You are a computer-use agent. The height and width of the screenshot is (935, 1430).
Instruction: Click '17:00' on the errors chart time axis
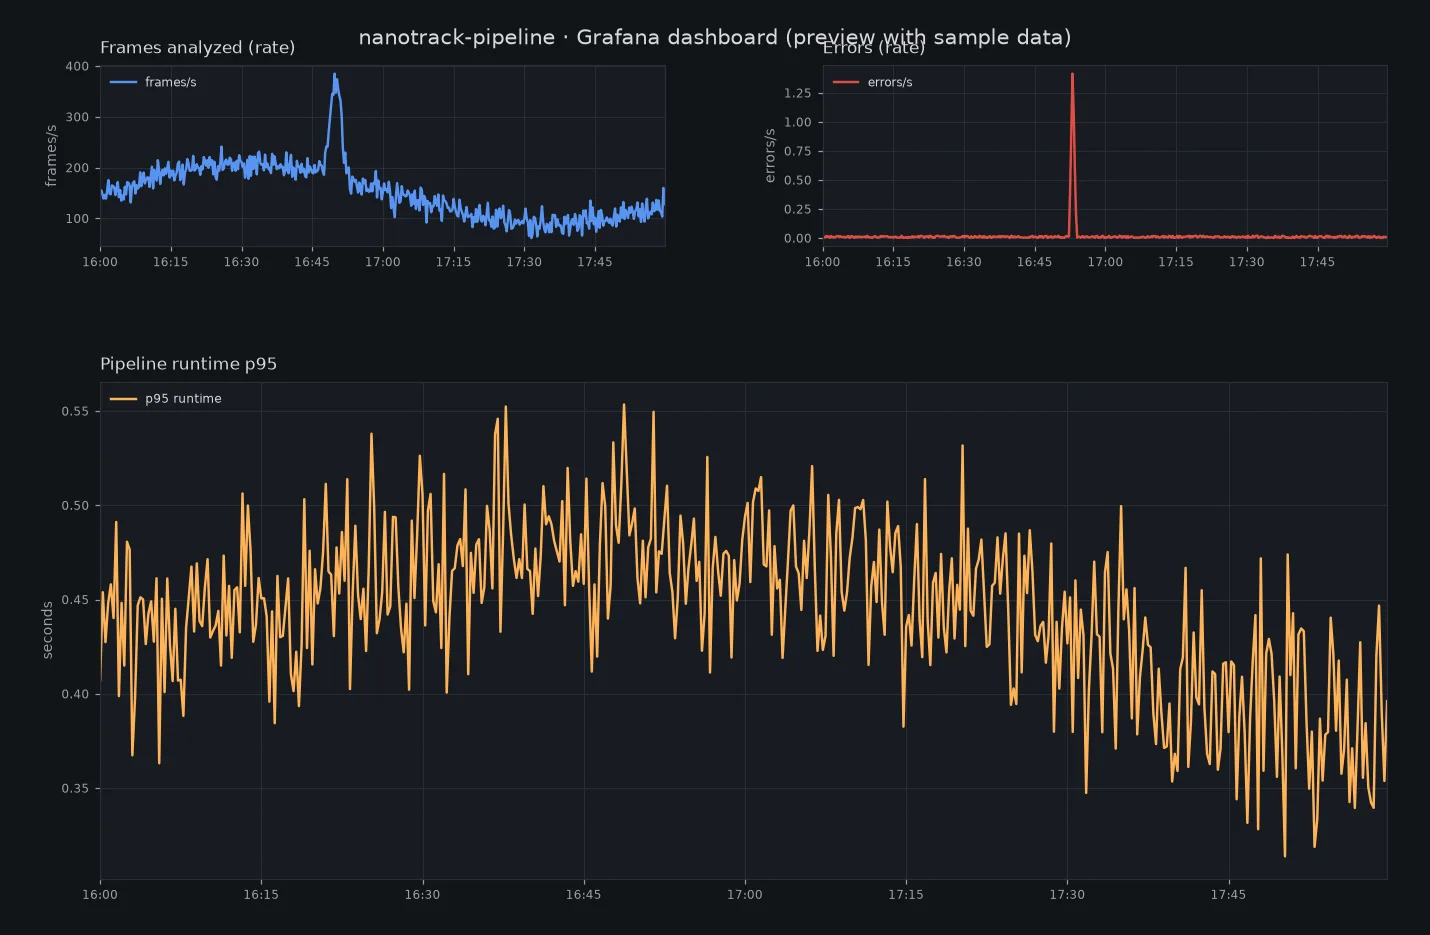click(1105, 262)
